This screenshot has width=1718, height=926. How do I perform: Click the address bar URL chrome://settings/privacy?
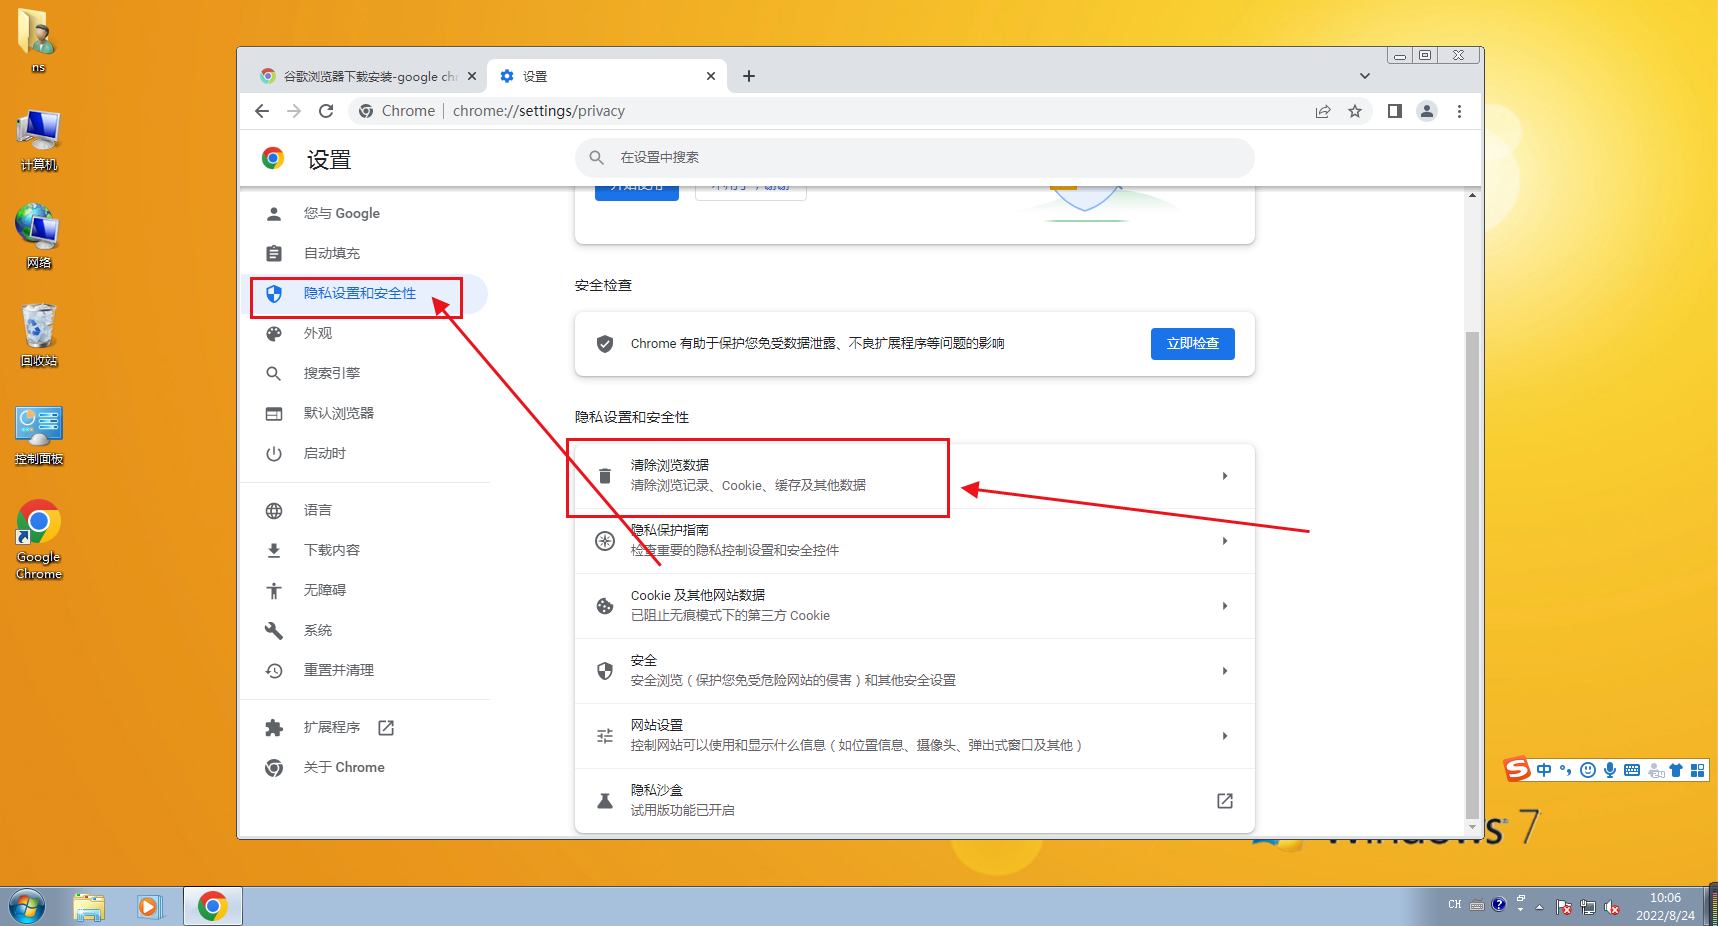(539, 111)
